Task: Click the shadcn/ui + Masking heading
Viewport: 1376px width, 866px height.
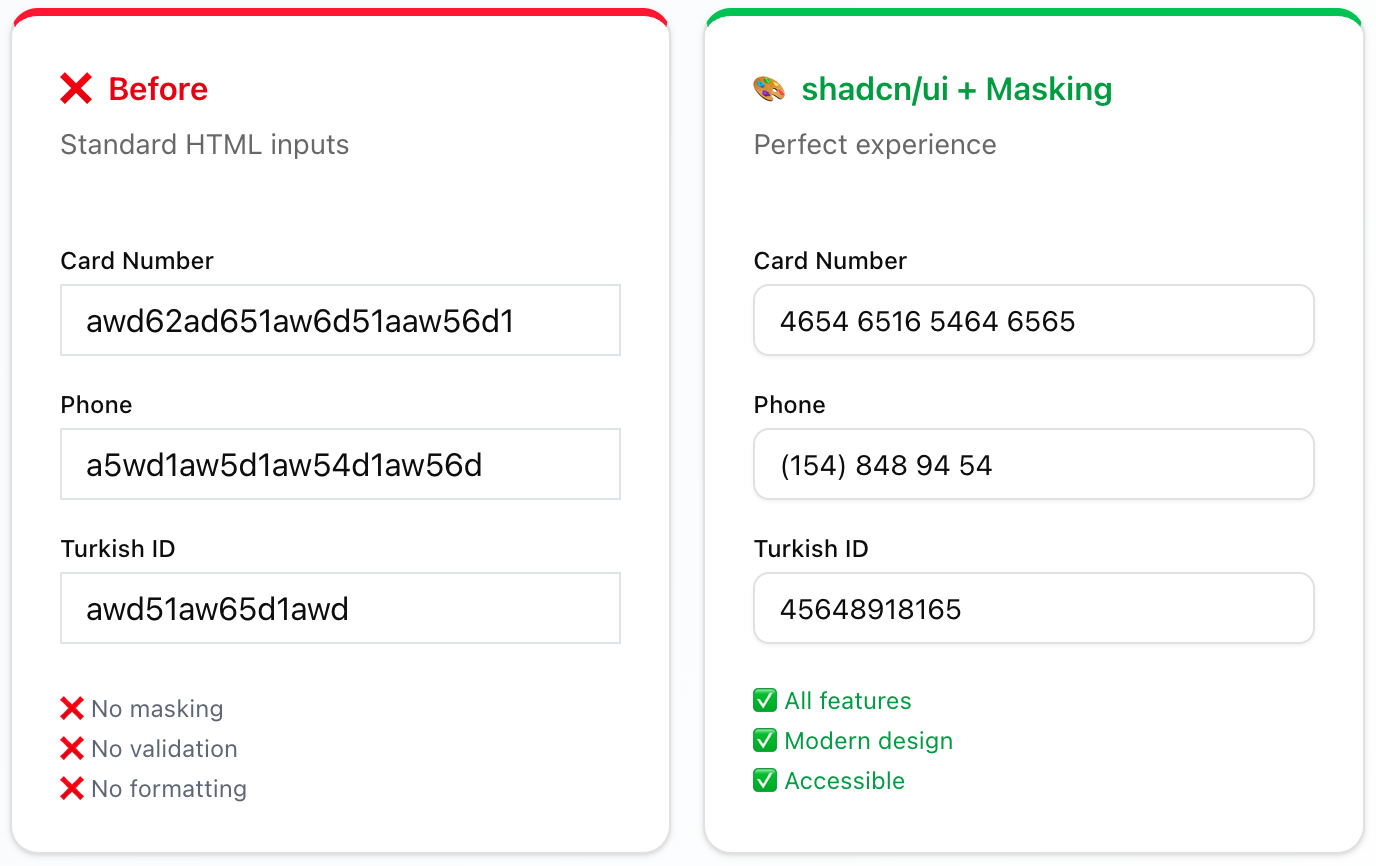Action: (x=955, y=88)
